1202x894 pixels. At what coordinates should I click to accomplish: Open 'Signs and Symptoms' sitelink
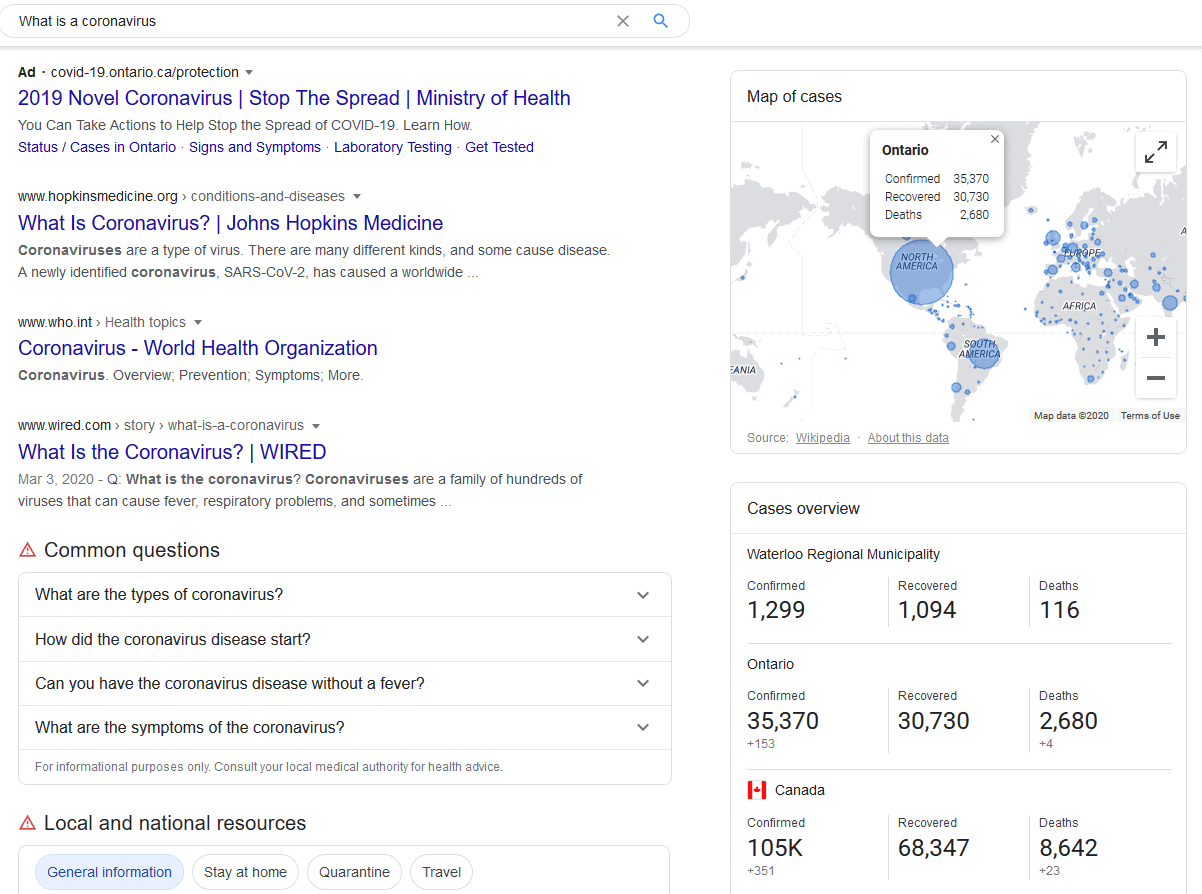[x=255, y=147]
